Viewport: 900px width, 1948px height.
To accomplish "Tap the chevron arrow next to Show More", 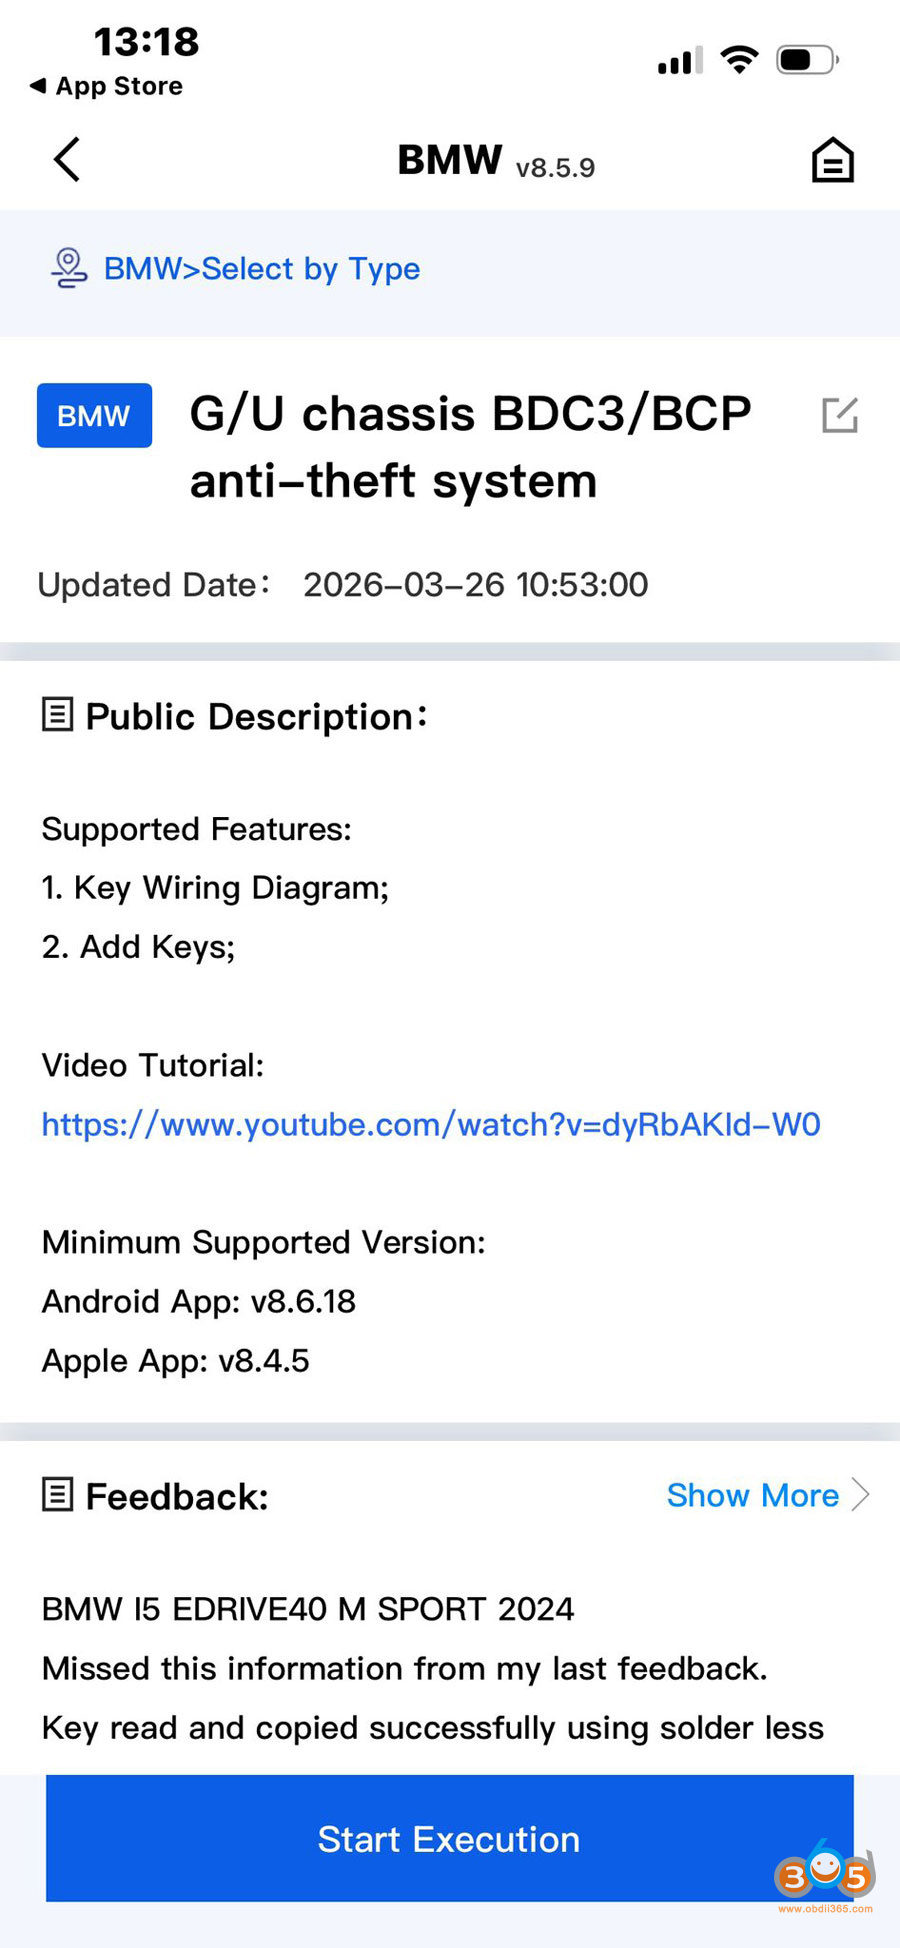I will 860,1495.
